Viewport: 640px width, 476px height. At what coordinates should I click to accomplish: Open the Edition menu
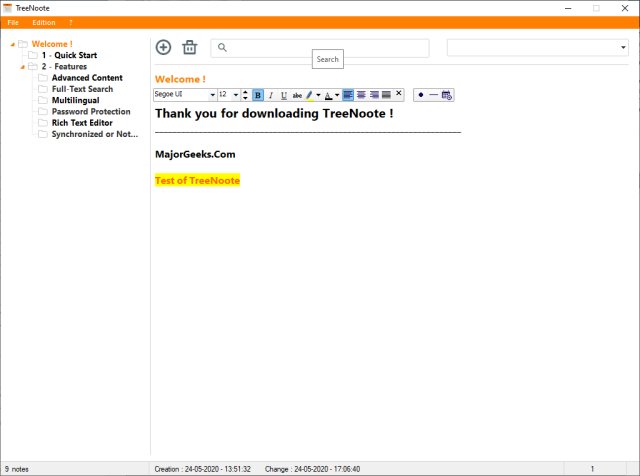pyautogui.click(x=44, y=22)
